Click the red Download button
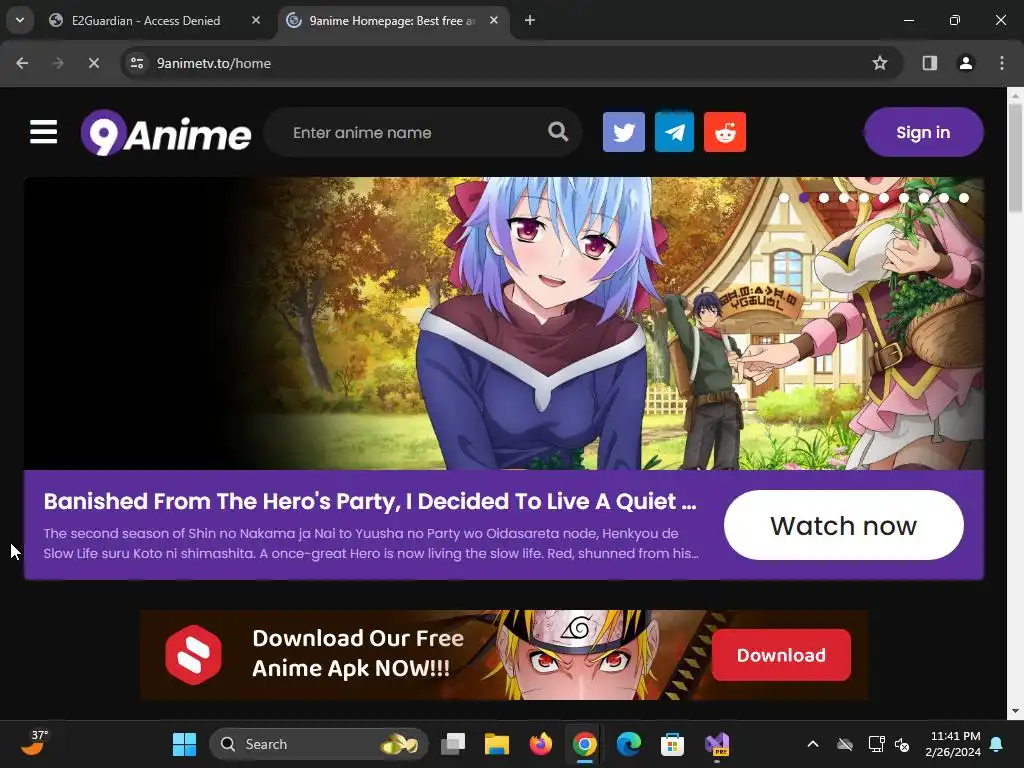Viewport: 1024px width, 768px height. click(x=781, y=655)
